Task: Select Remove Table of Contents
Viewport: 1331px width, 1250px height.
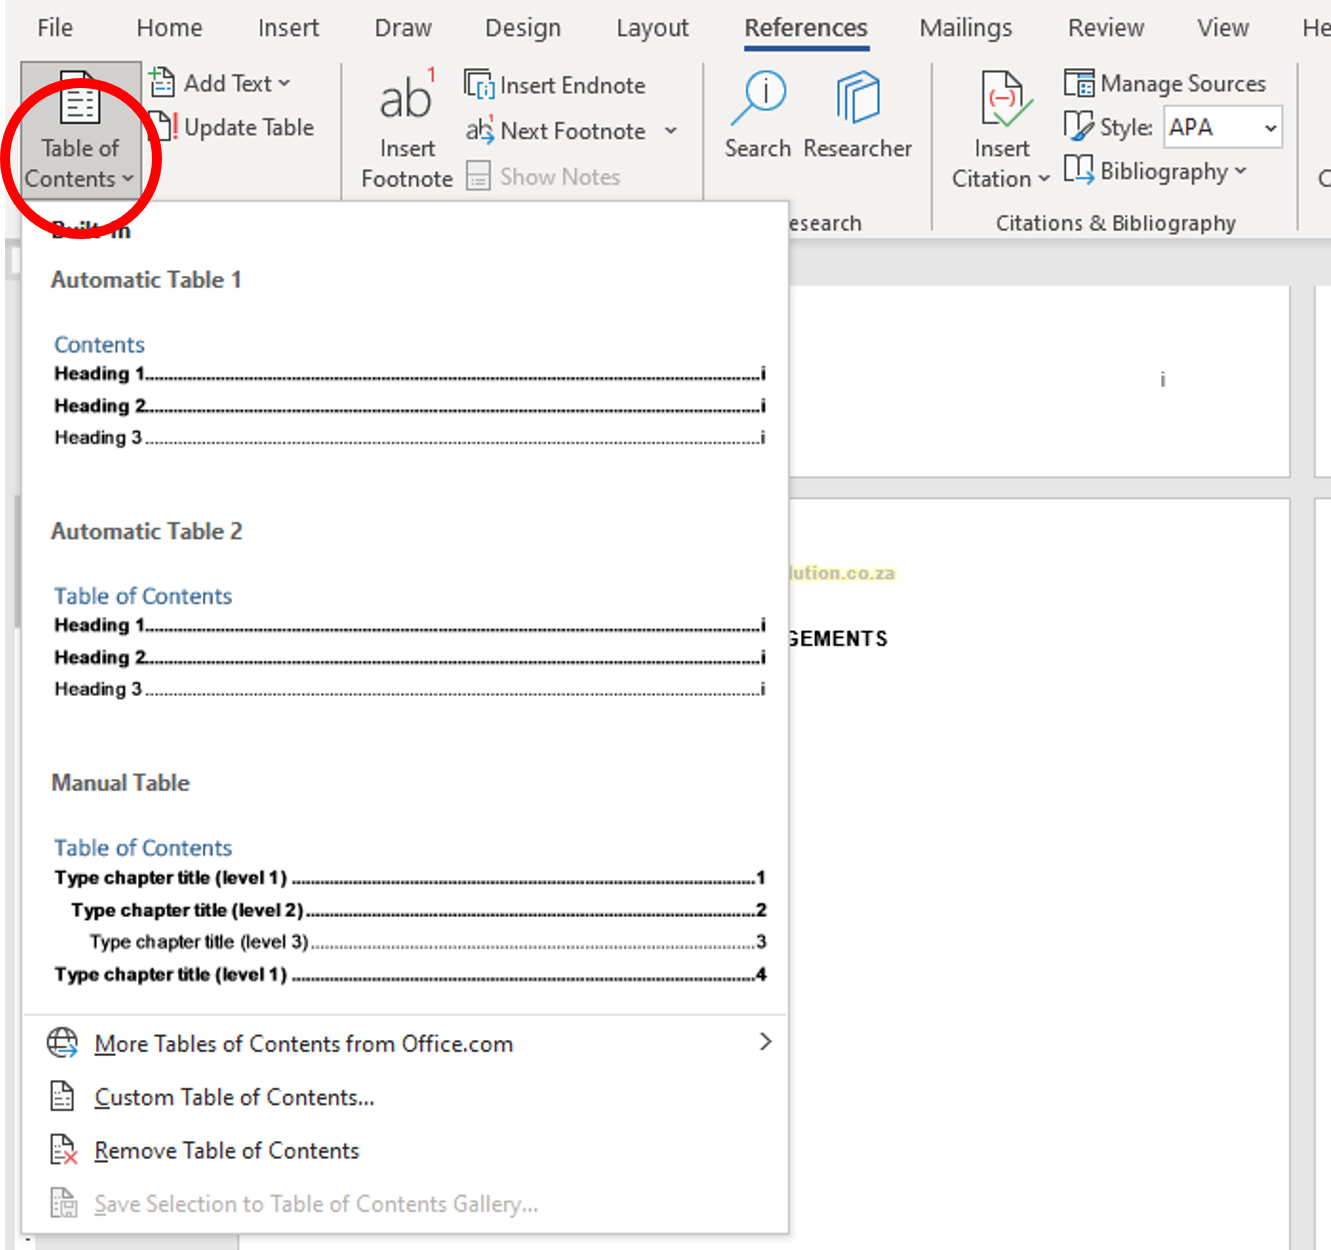Action: (226, 1151)
